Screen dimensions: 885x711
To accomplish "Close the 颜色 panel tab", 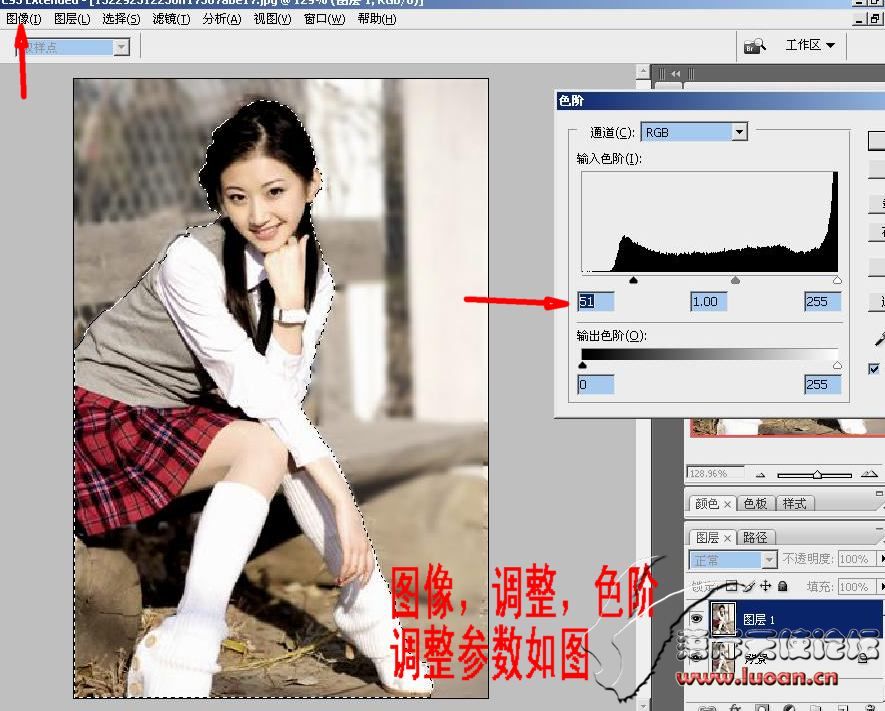I will 727,504.
